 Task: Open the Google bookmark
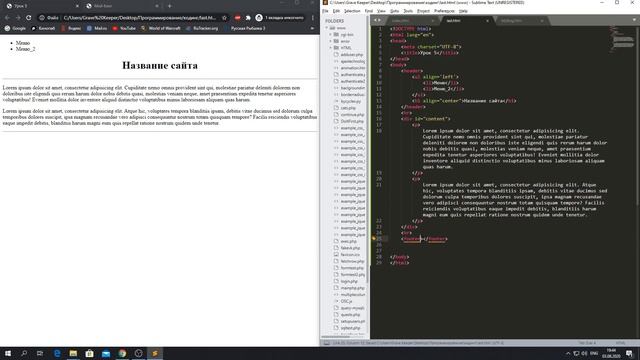pos(15,28)
